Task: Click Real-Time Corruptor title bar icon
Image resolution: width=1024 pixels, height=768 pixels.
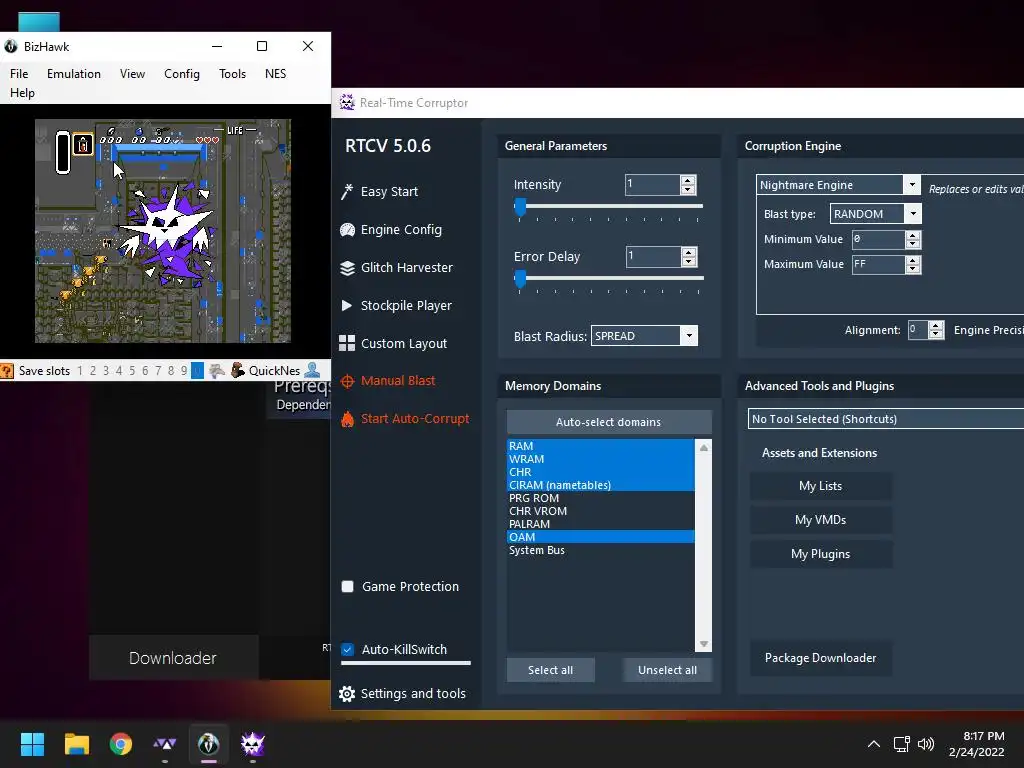Action: 346,103
